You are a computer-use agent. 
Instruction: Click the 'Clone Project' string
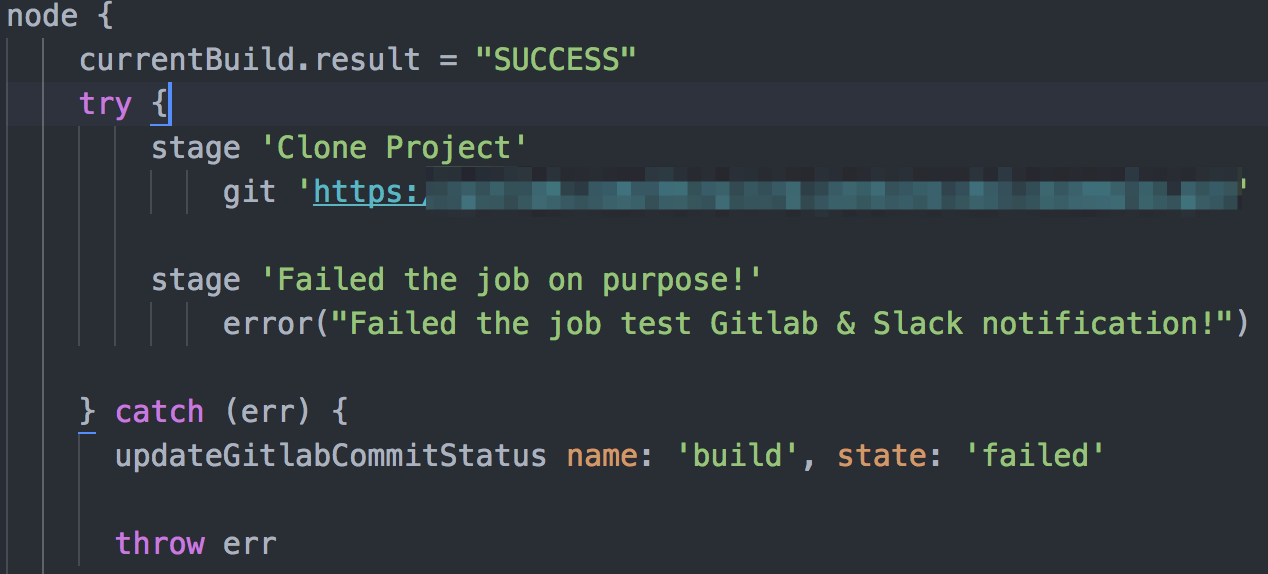(x=394, y=148)
